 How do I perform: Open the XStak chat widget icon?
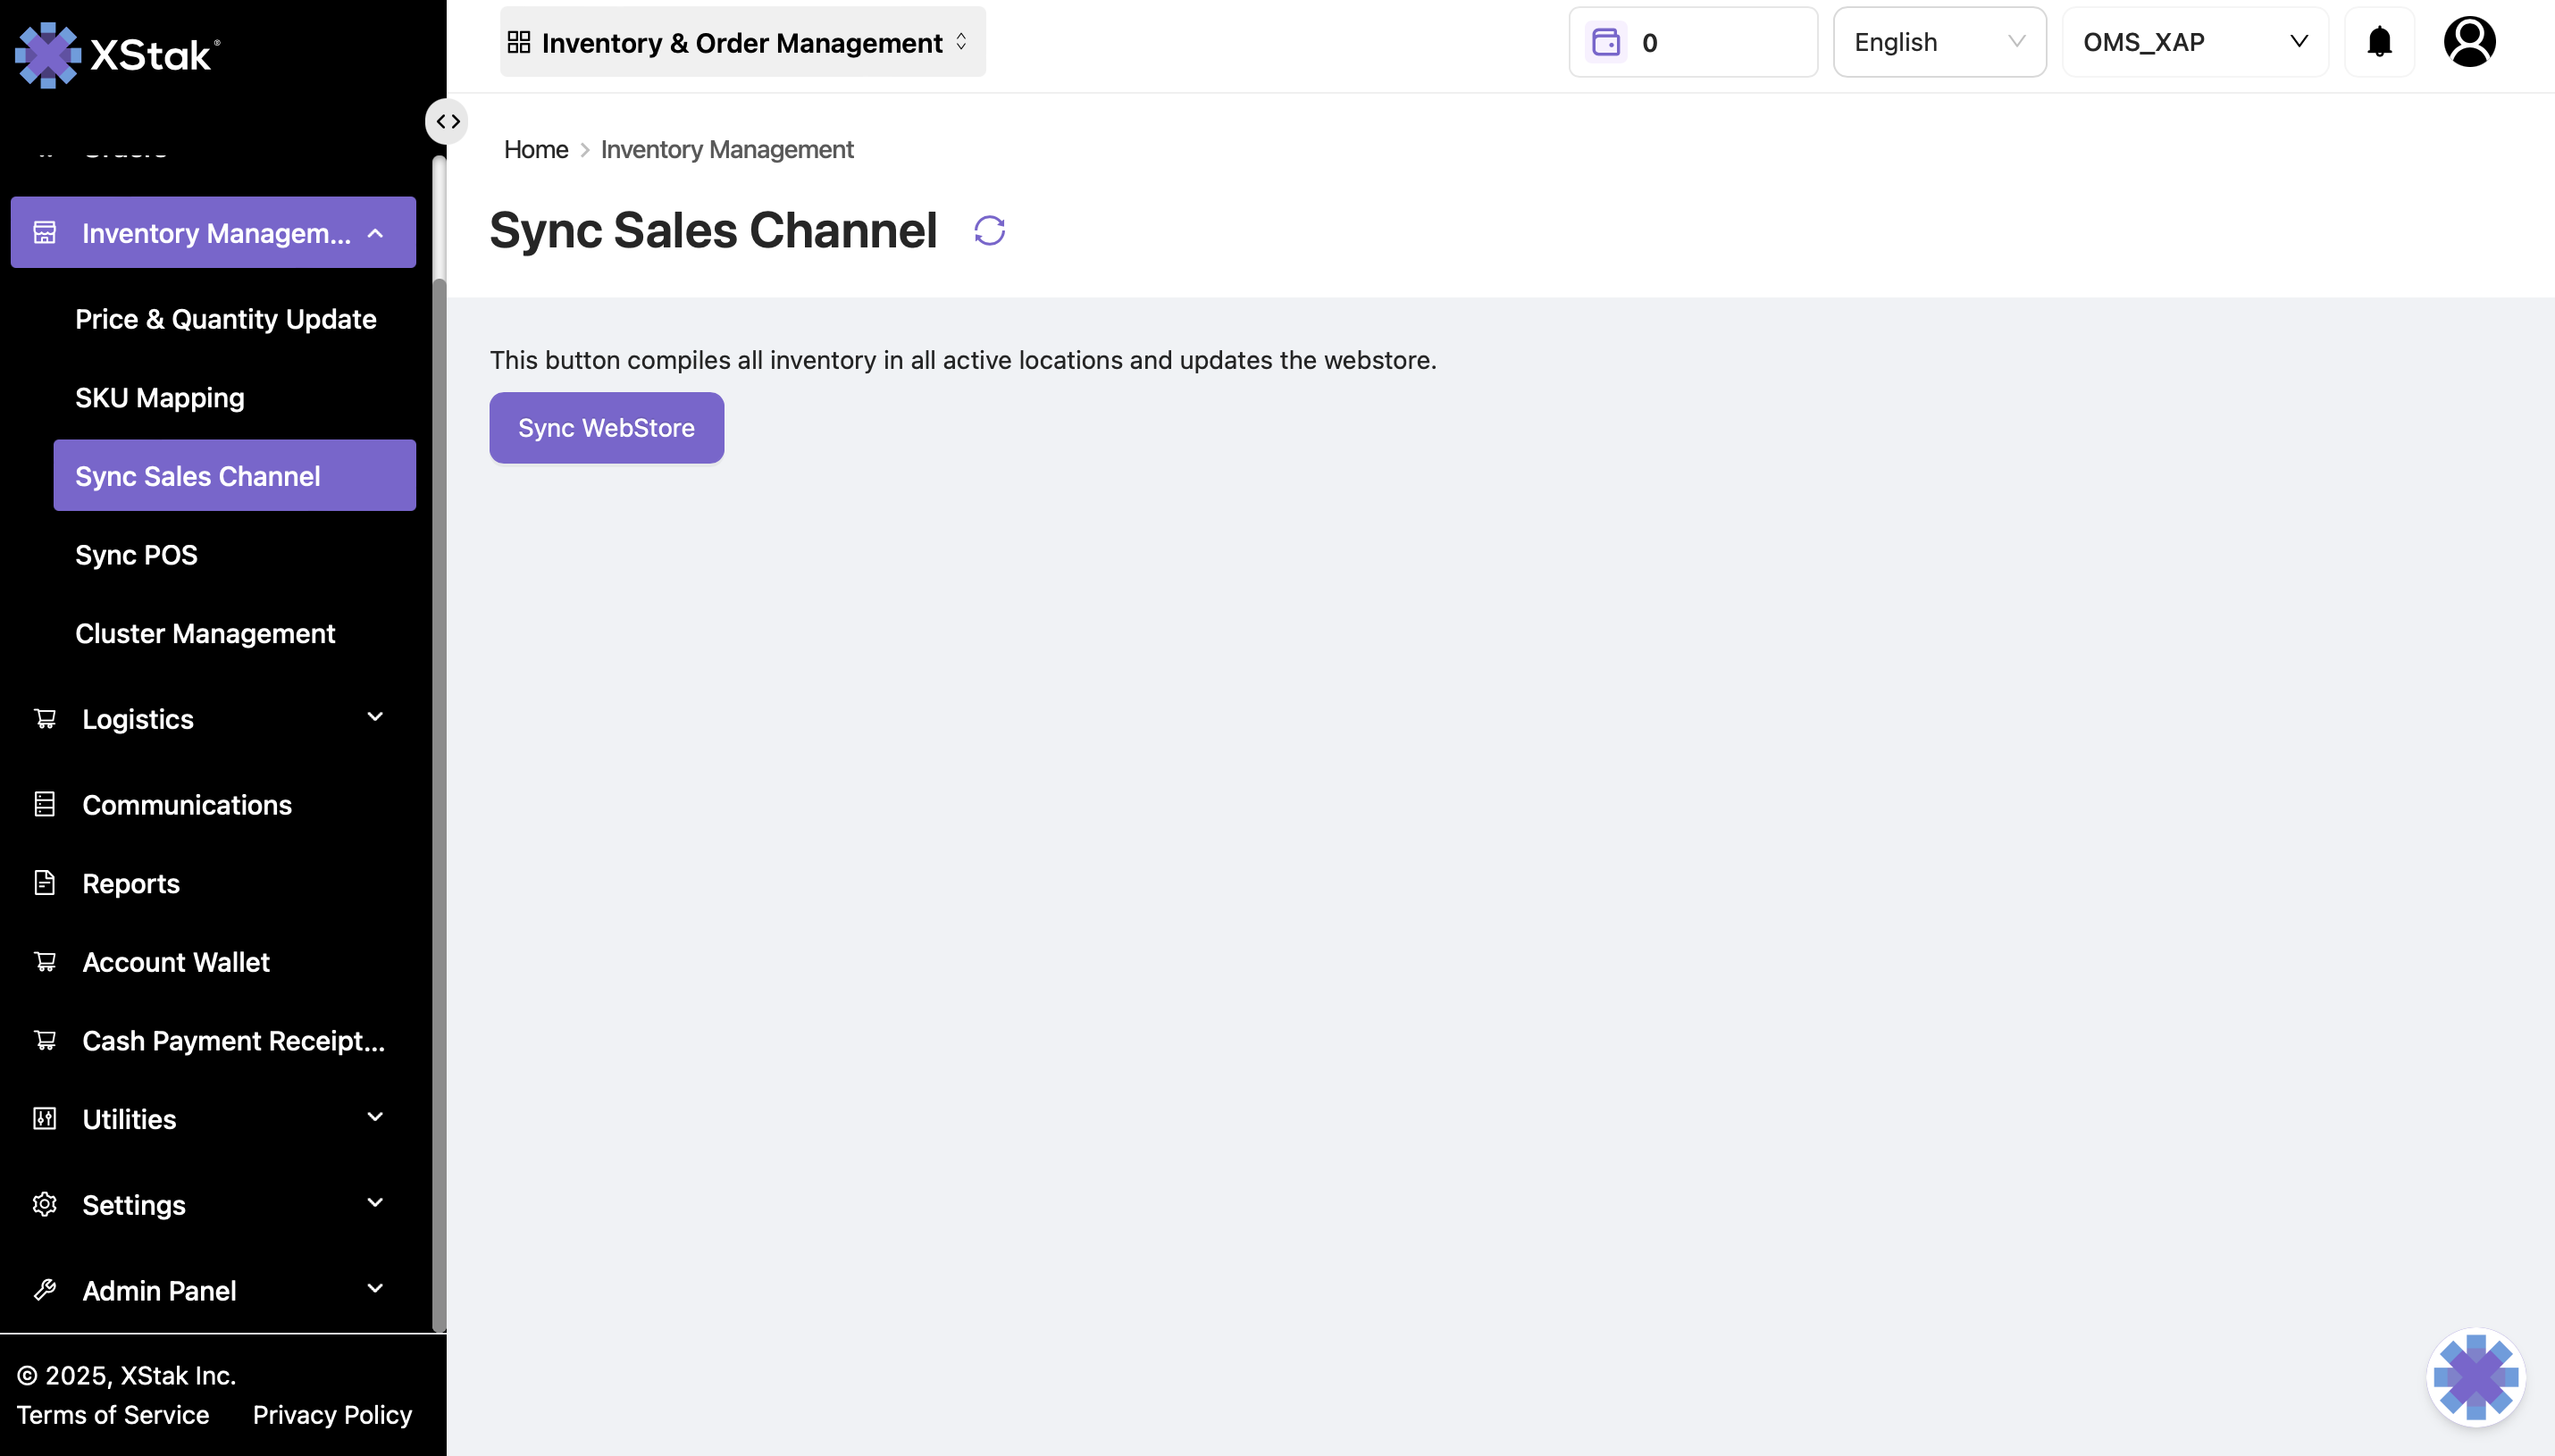point(2475,1377)
